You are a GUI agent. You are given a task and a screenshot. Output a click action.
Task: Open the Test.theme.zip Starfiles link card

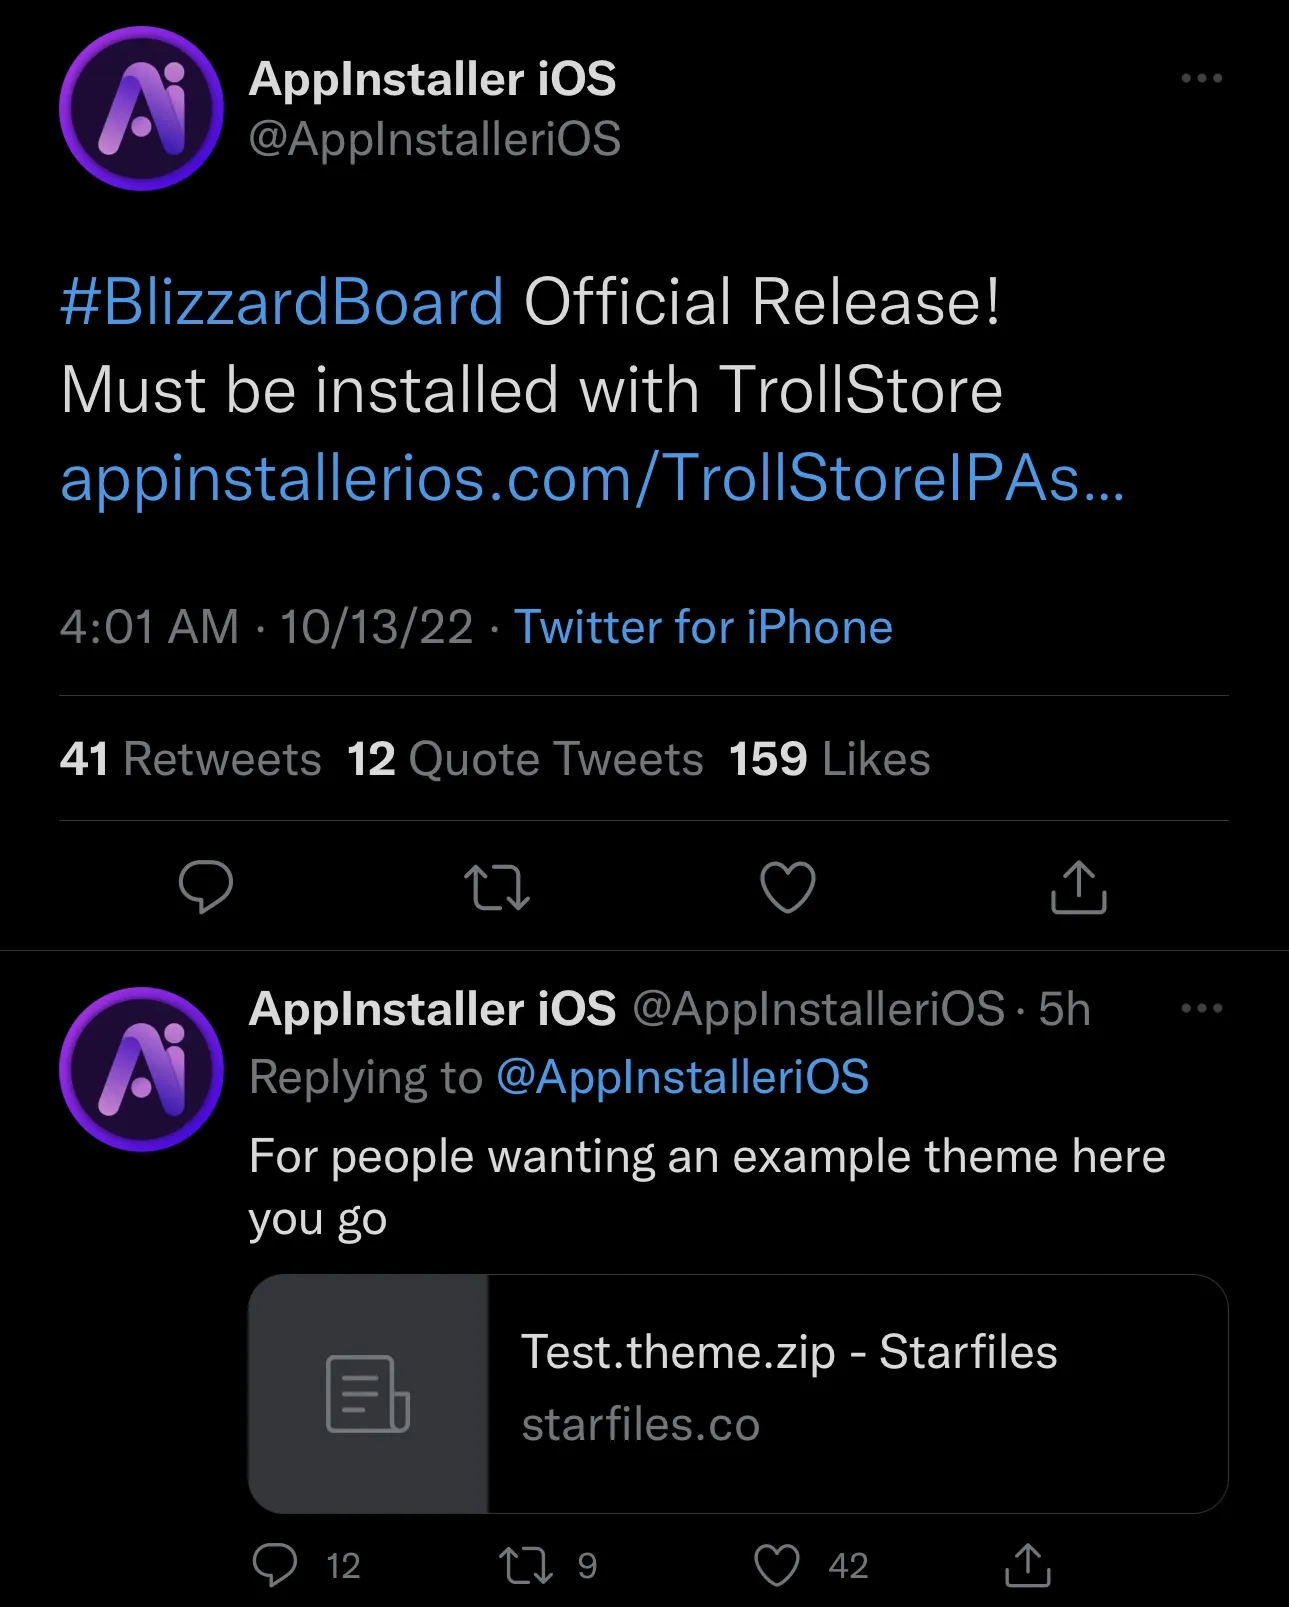738,1393
